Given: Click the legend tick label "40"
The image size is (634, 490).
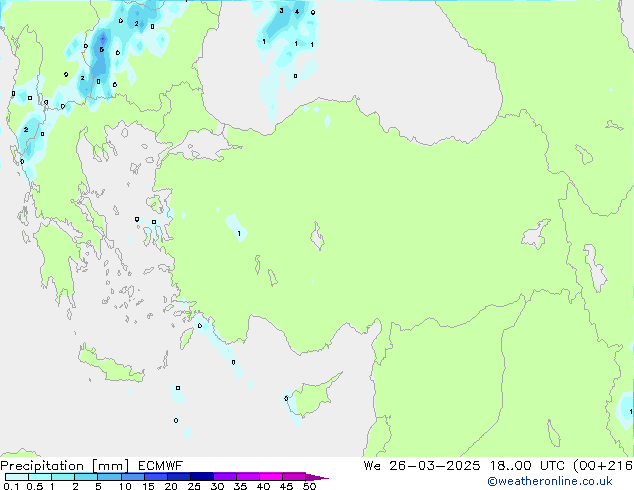Looking at the screenshot, I should coord(263,486).
